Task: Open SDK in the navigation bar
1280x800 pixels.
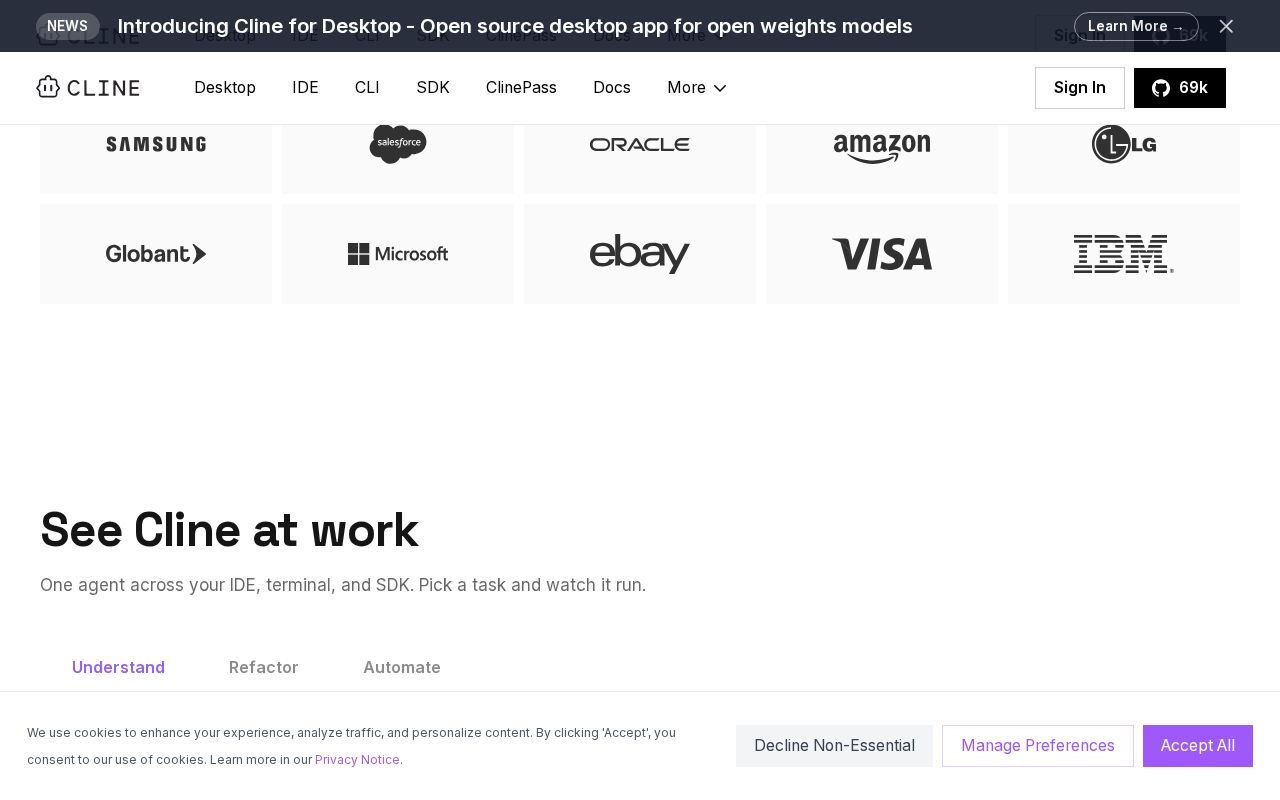Action: point(433,88)
